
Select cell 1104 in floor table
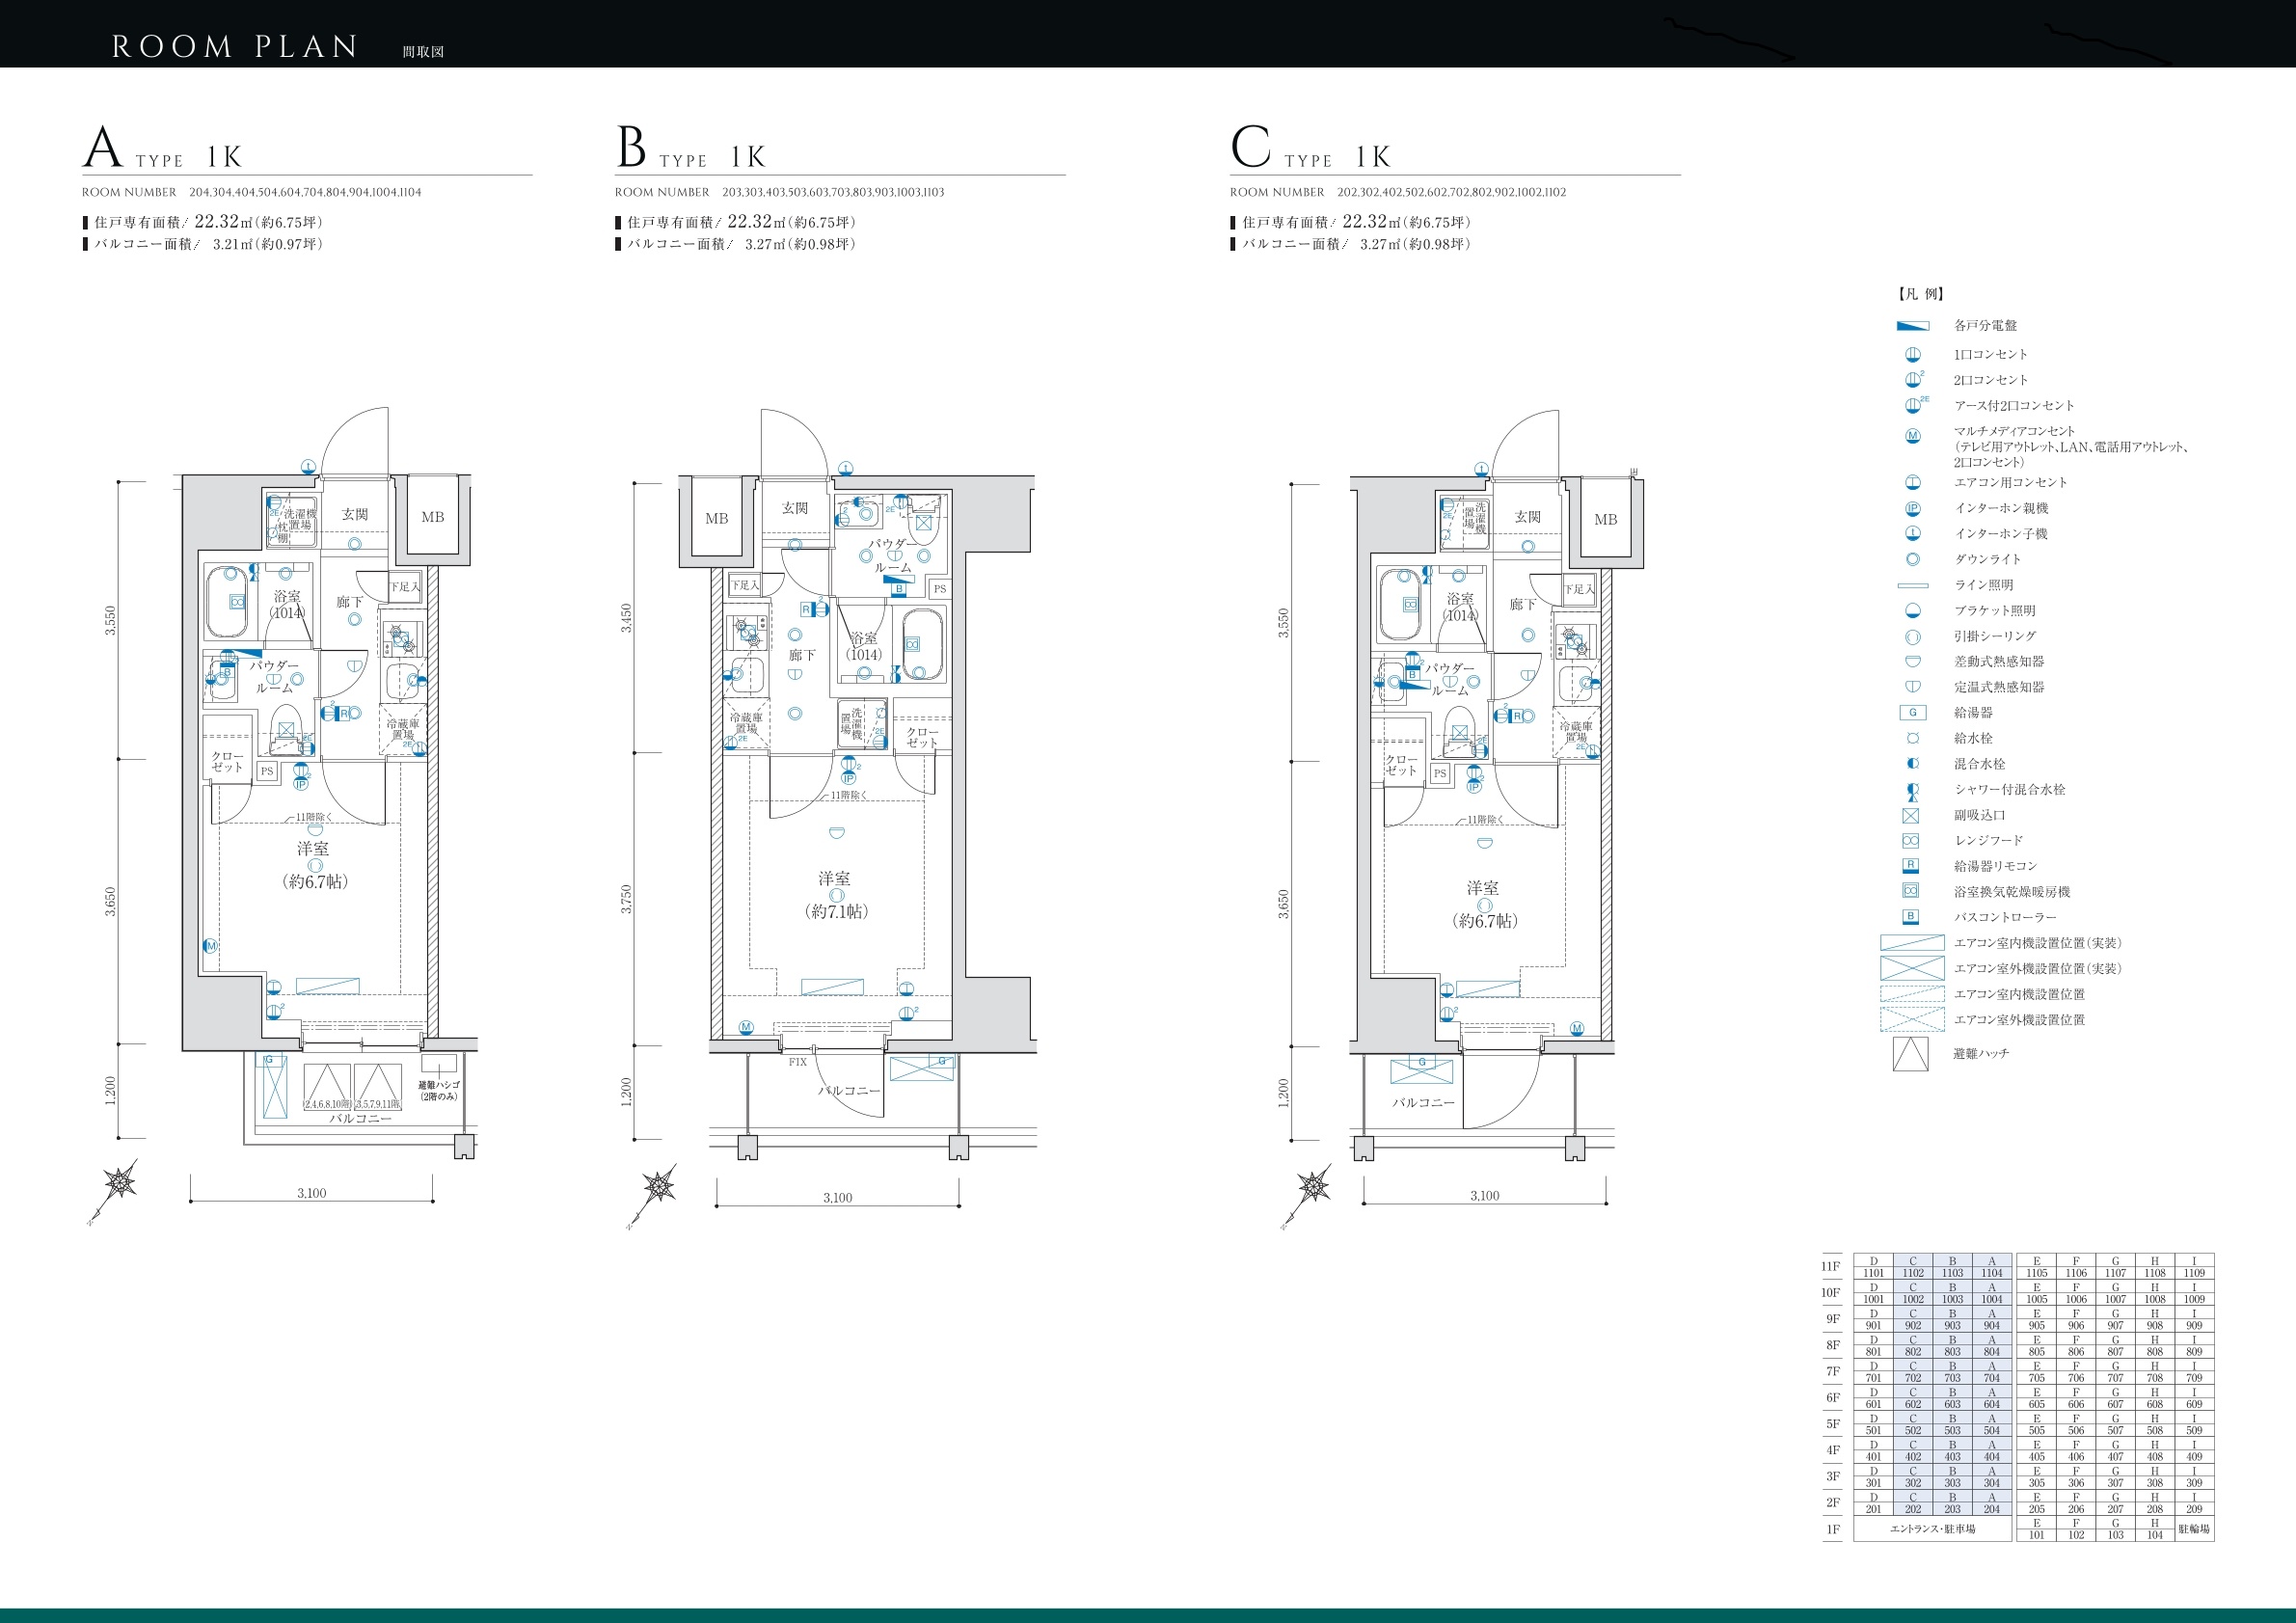1992,1273
